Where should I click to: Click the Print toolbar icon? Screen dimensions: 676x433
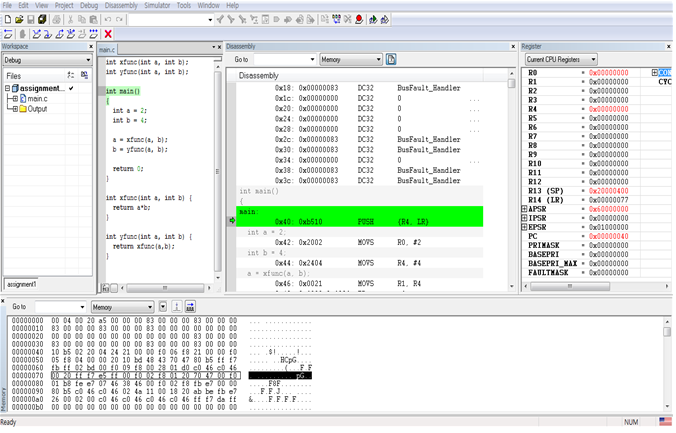click(x=56, y=20)
